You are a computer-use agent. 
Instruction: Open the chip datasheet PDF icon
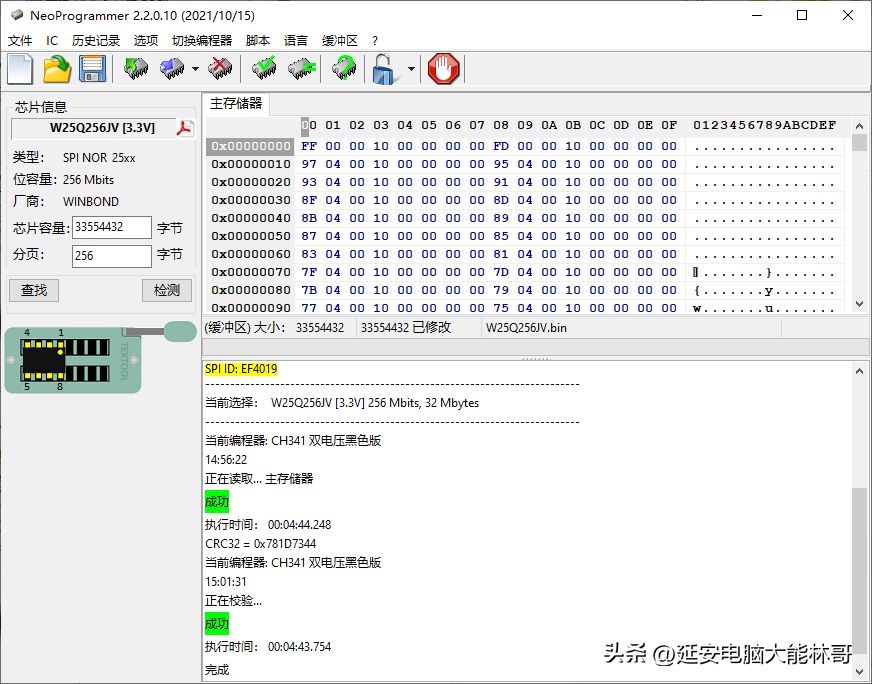click(x=185, y=128)
